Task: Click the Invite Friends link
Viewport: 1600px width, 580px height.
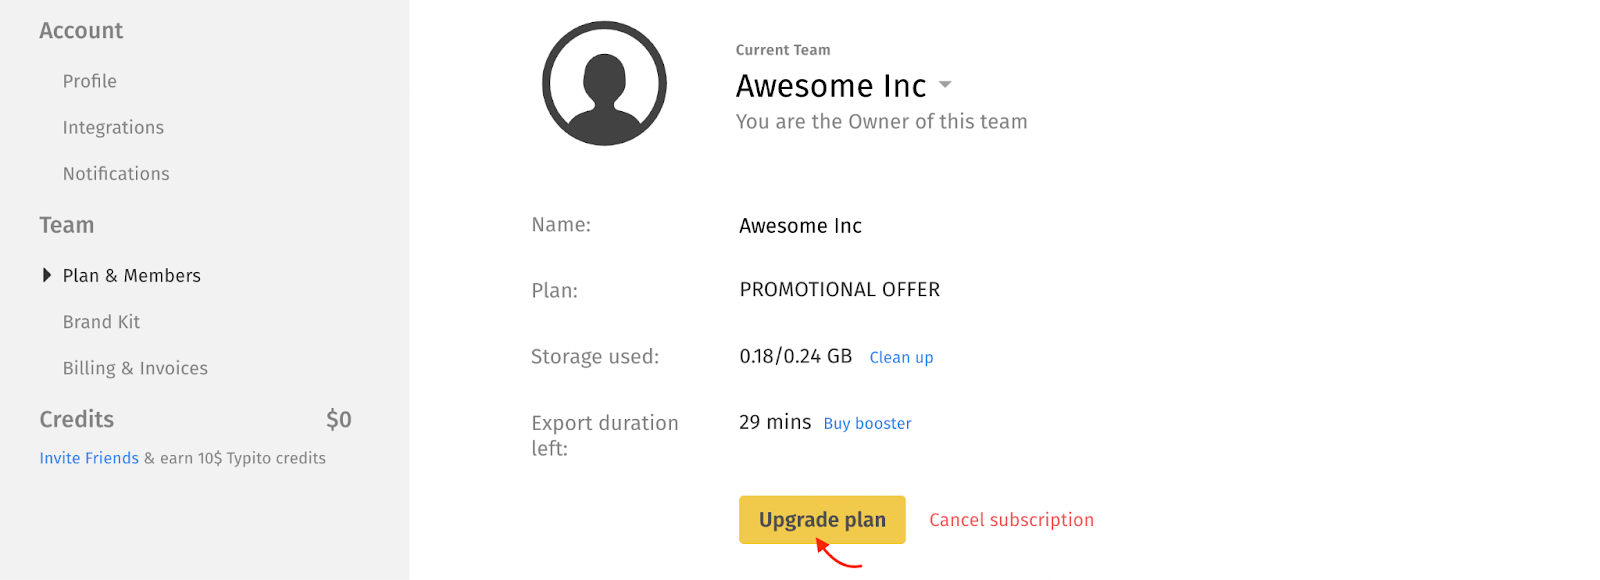Action: 89,458
